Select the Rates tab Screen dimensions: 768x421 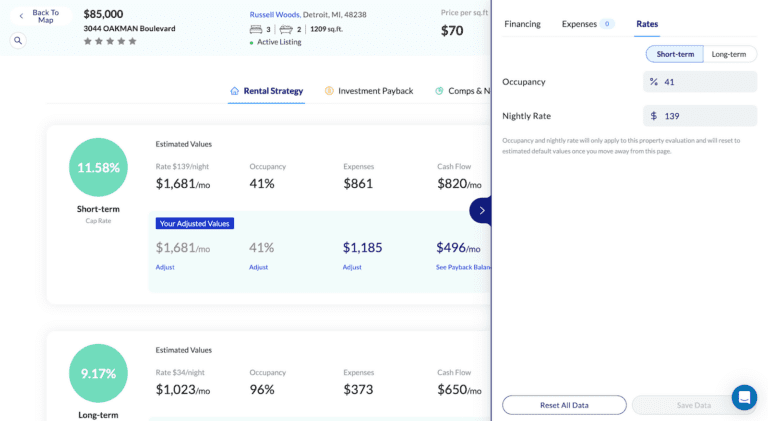647,23
